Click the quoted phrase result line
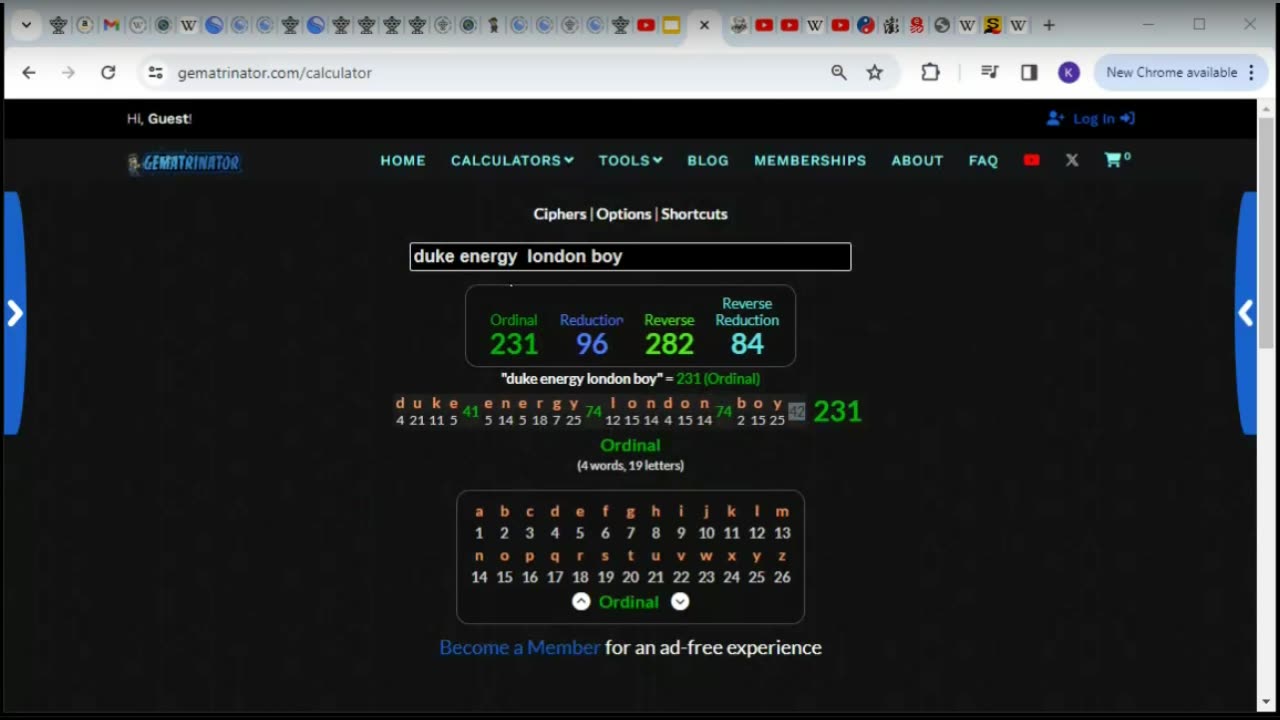Image resolution: width=1280 pixels, height=720 pixels. pyautogui.click(x=630, y=379)
